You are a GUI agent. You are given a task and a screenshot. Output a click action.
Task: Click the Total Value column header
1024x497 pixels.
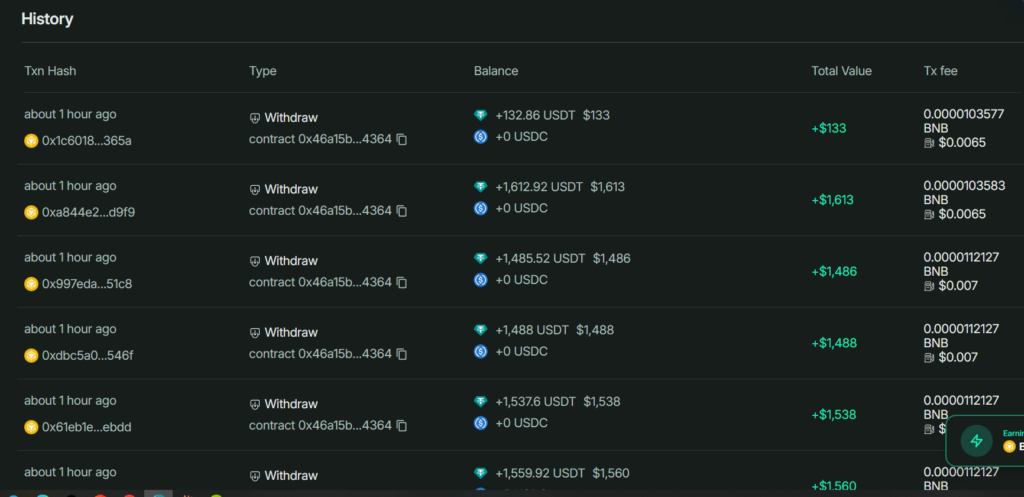[x=841, y=71]
